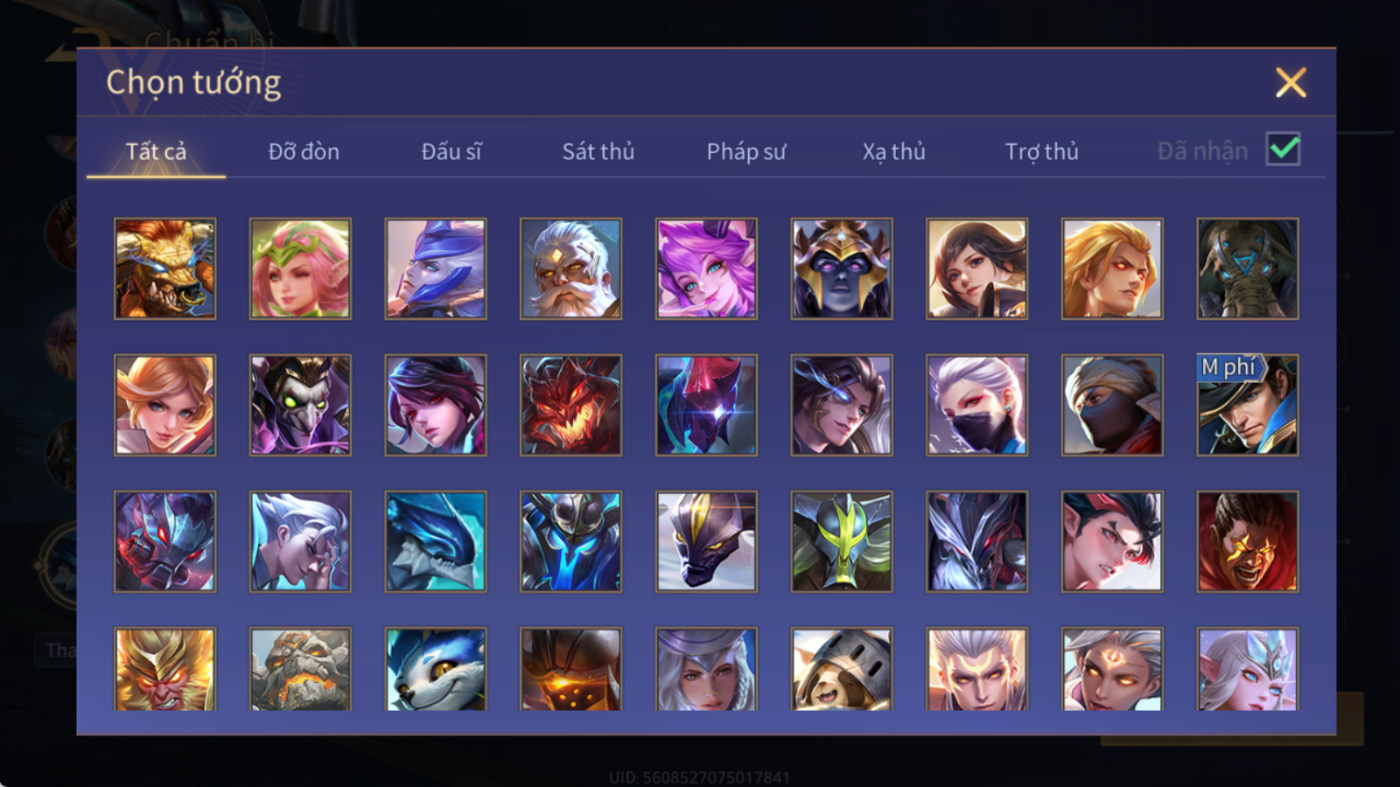Pick the green-eyed plague mask hero

point(300,405)
